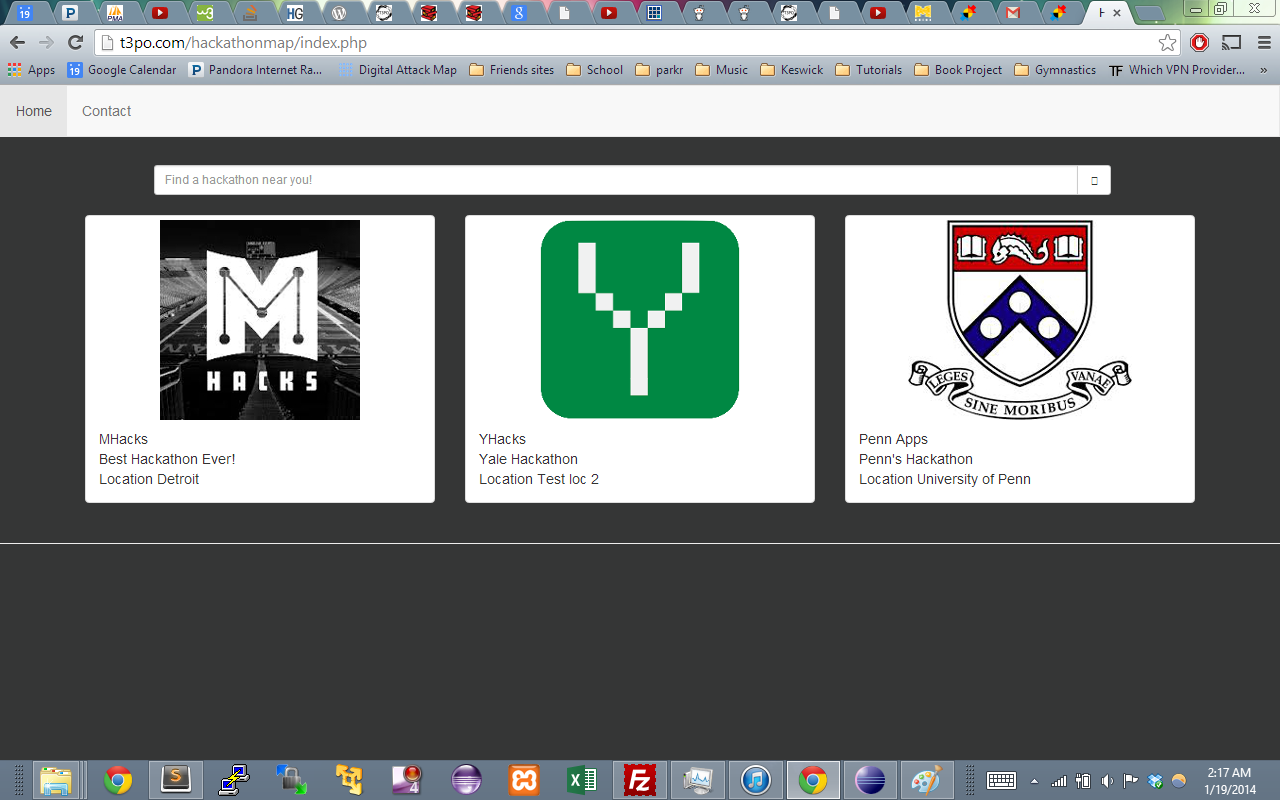Screen dimensions: 1280x800
Task: Click the network signal tray icon
Action: [1058, 781]
